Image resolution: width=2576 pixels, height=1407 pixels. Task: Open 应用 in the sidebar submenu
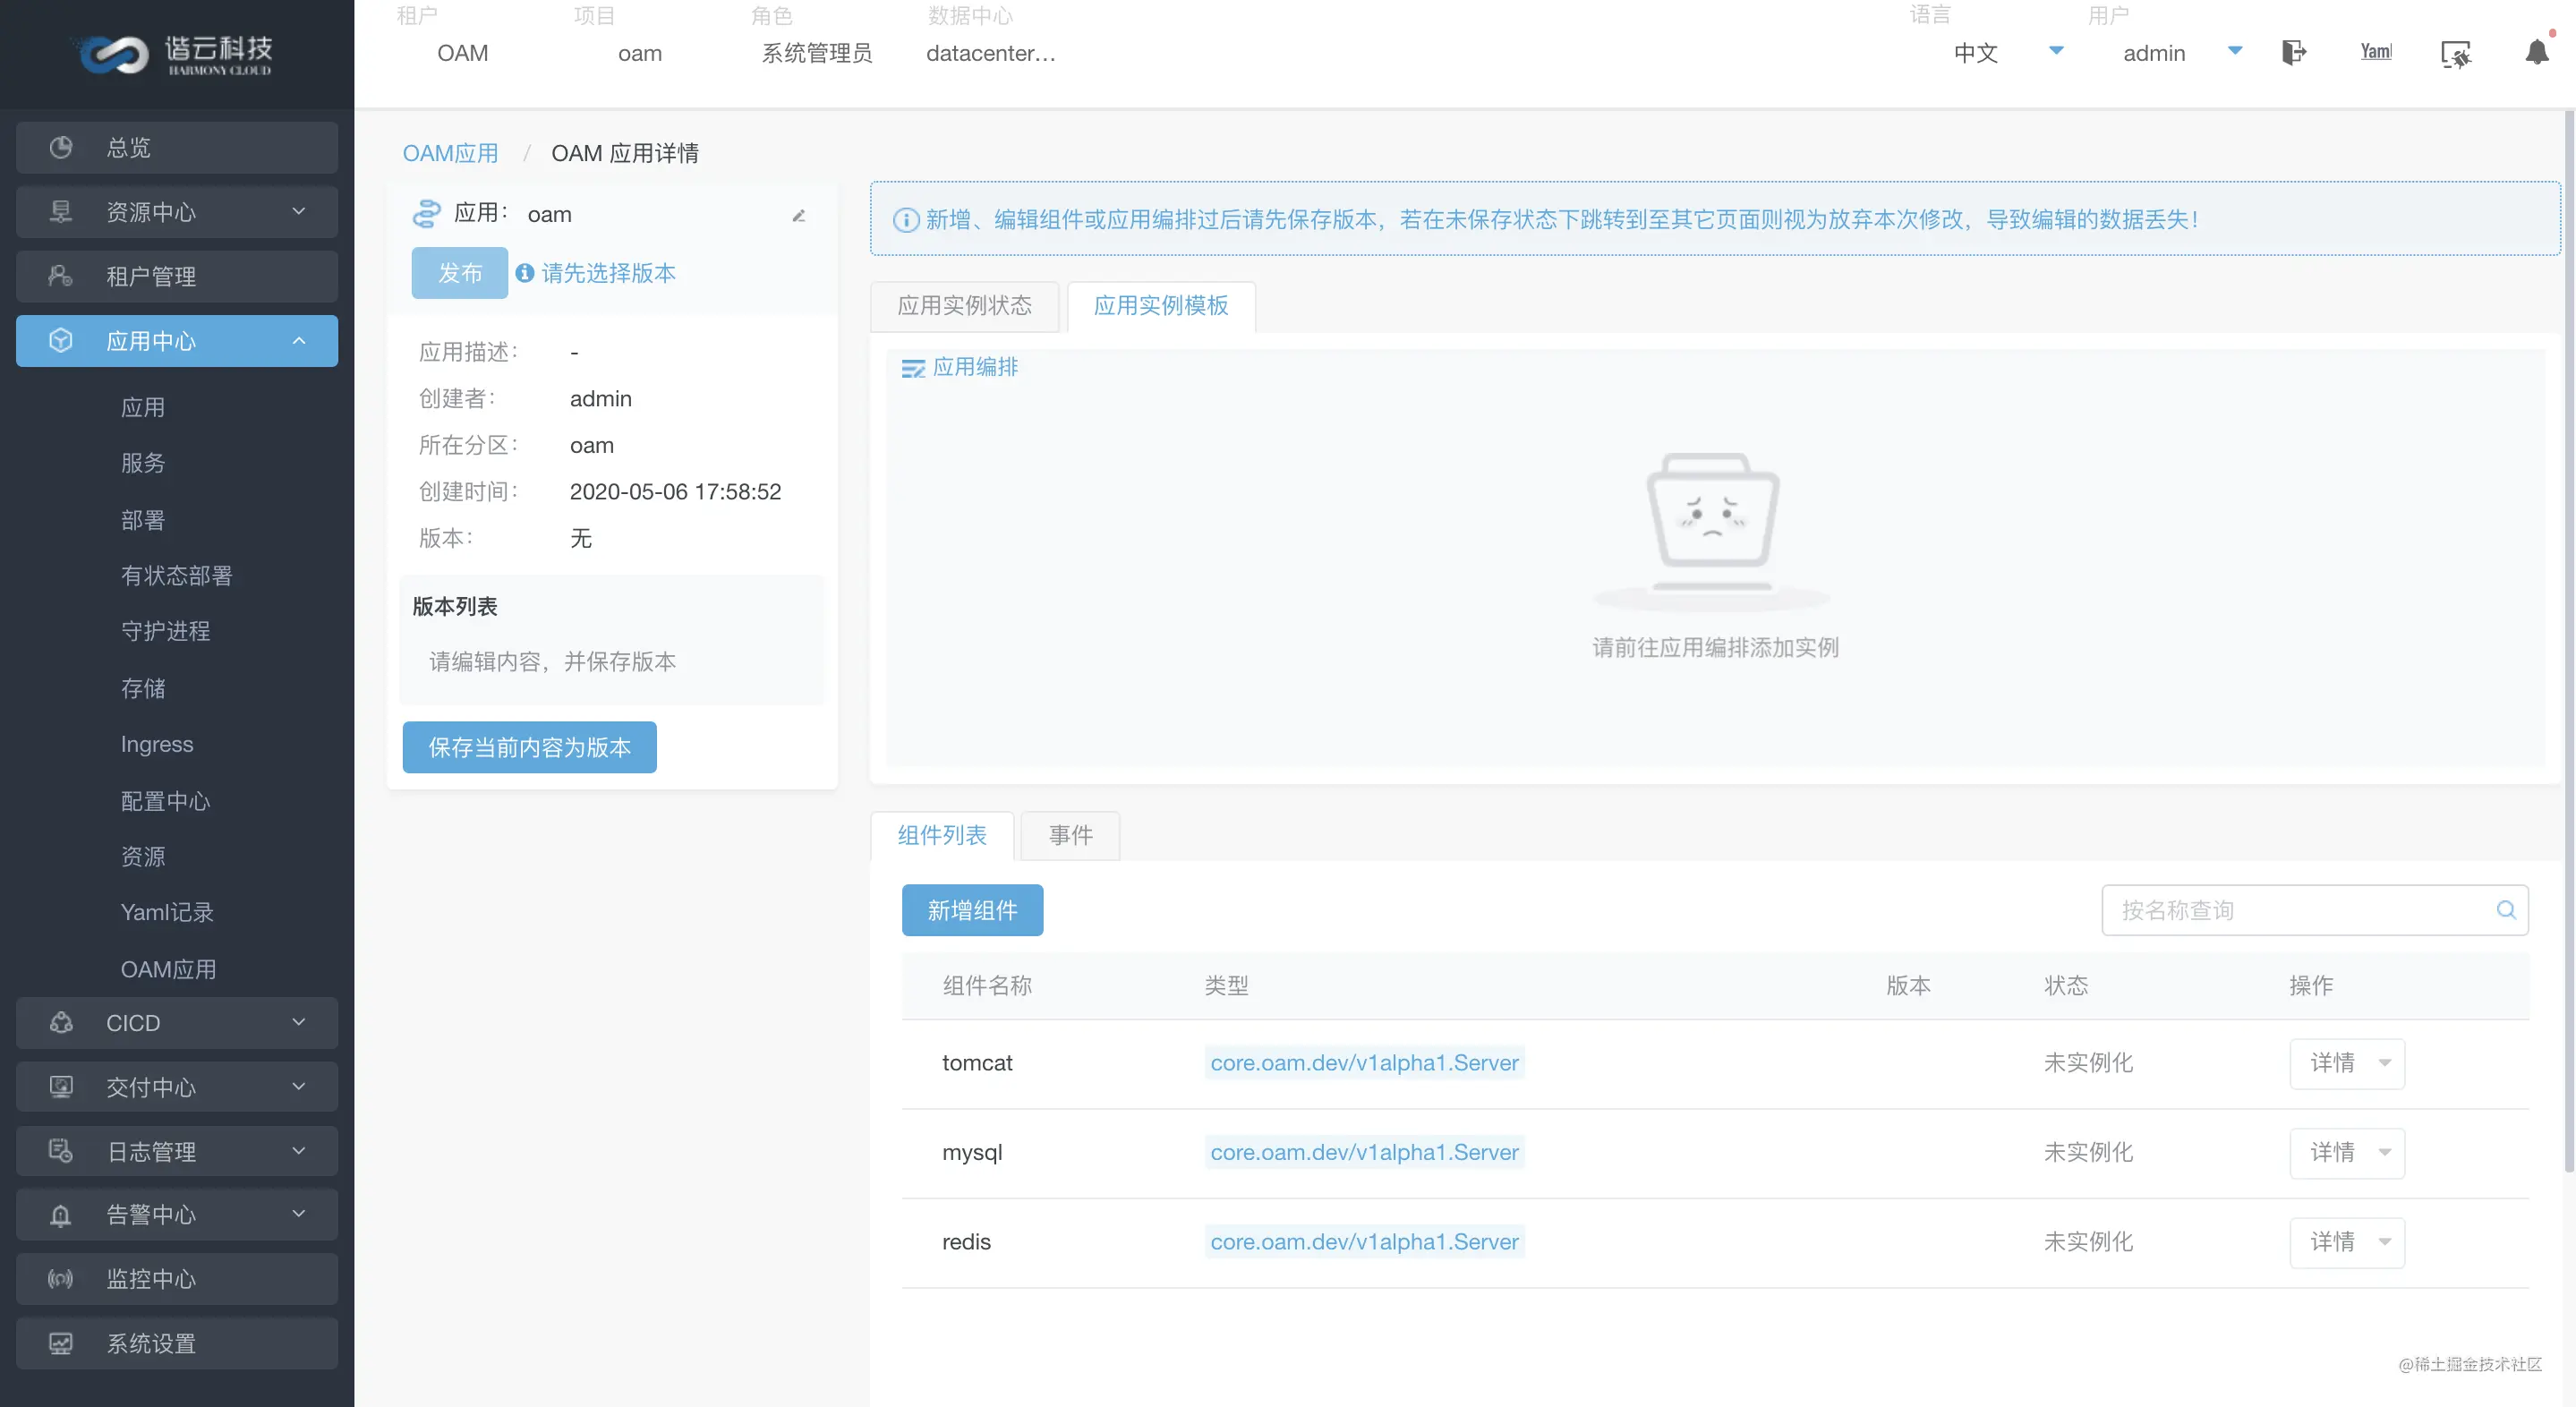[143, 408]
